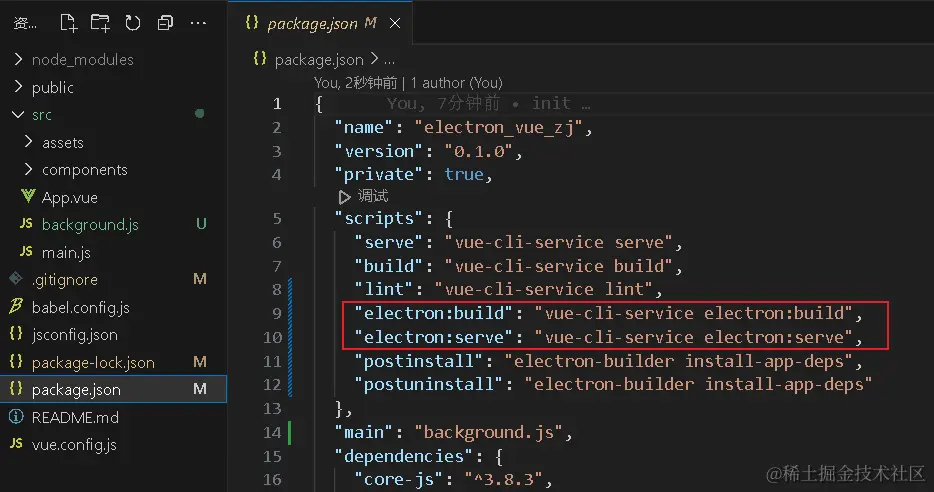This screenshot has height=492, width=934.
Task: Click the "electron:build" key on line 9
Action: point(434,313)
